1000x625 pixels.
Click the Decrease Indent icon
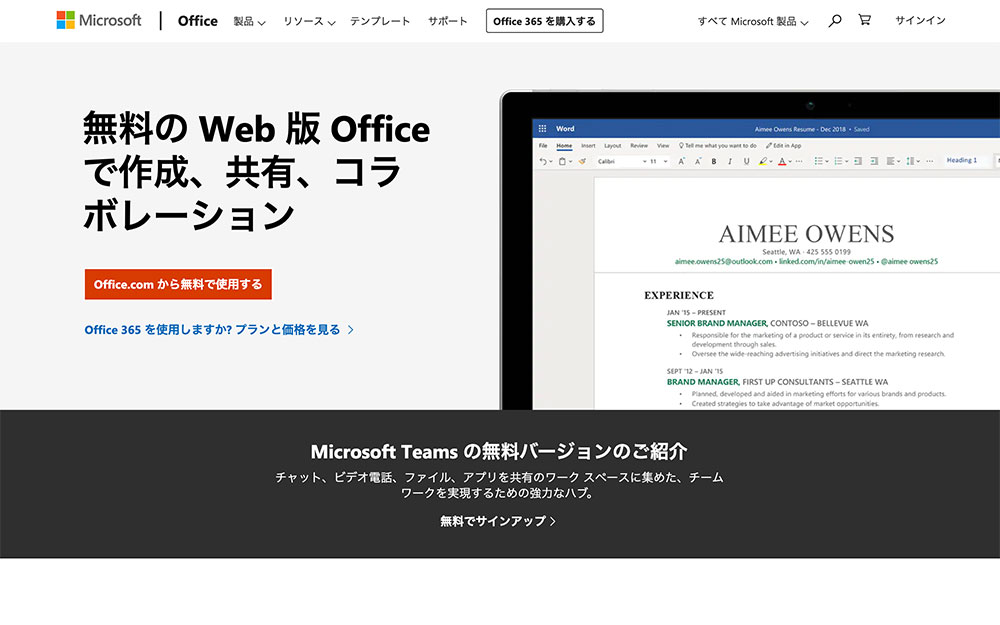coord(858,161)
